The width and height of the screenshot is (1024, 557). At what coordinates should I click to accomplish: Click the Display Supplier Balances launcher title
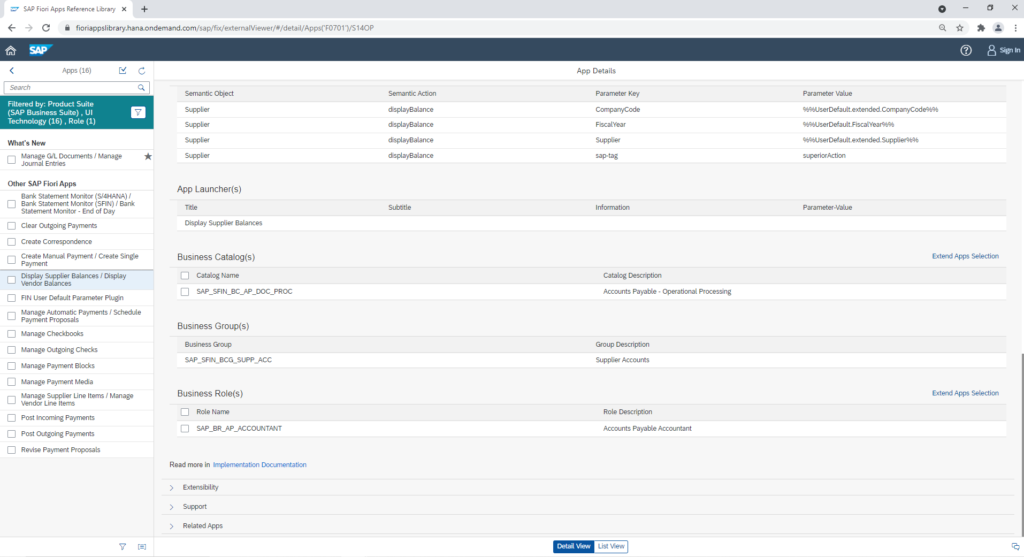[x=223, y=223]
